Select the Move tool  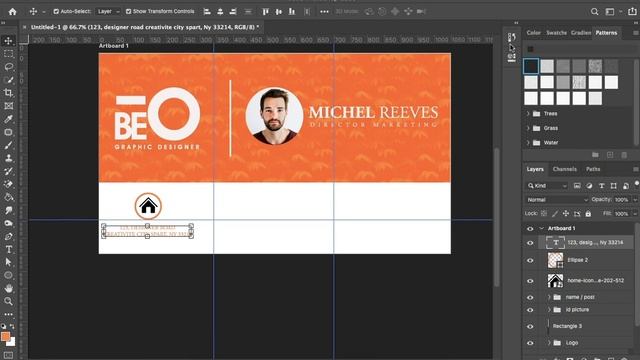click(8, 40)
